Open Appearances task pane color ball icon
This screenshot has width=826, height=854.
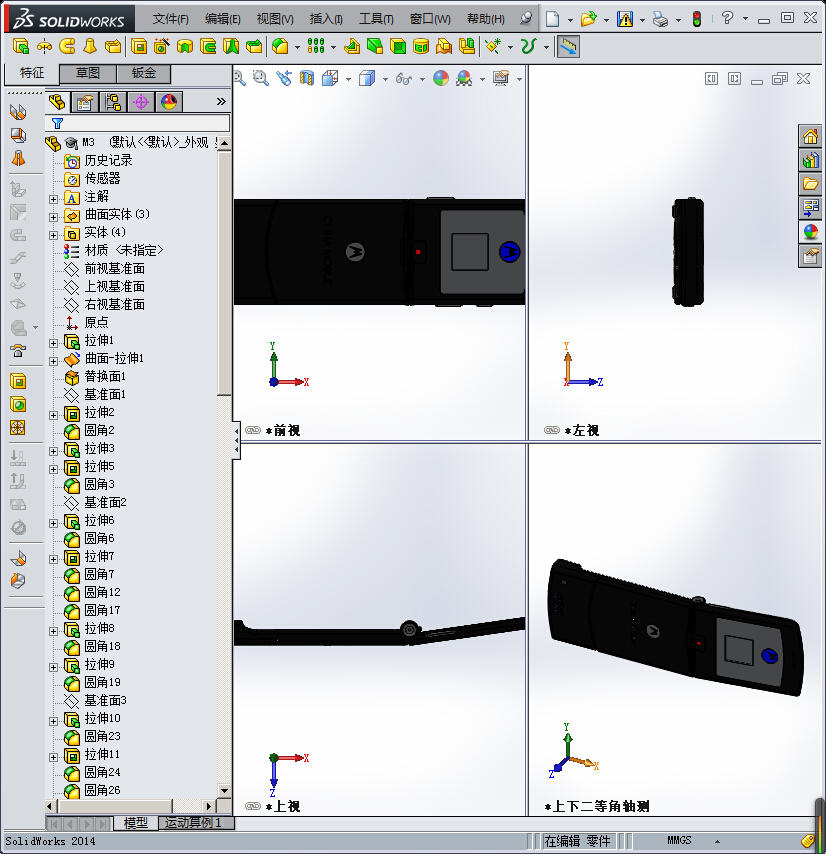tap(810, 232)
